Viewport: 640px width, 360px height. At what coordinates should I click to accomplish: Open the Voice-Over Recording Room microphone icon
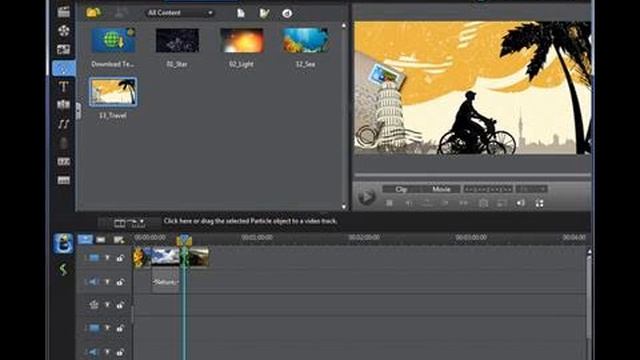(63, 143)
